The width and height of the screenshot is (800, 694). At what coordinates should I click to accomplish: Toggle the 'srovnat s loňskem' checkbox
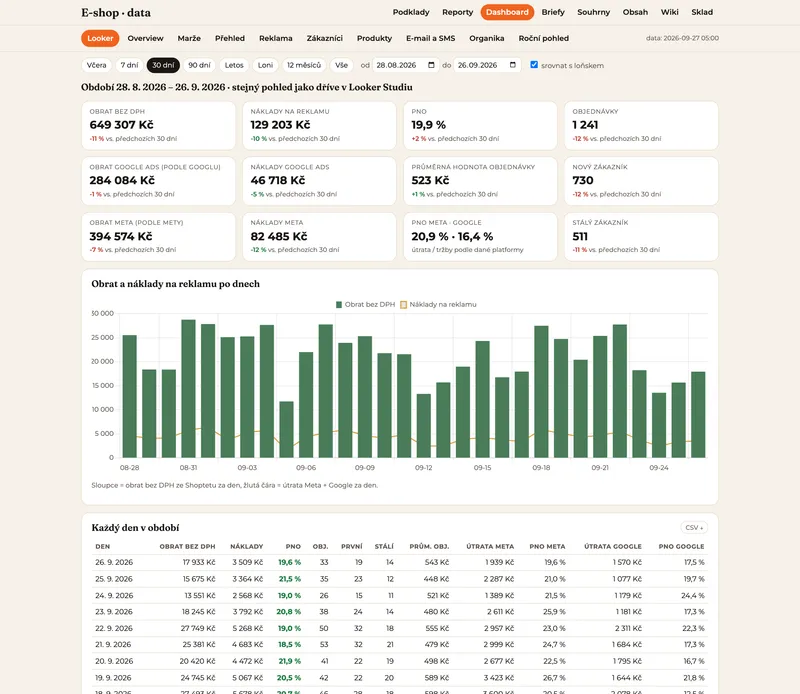[x=534, y=65]
